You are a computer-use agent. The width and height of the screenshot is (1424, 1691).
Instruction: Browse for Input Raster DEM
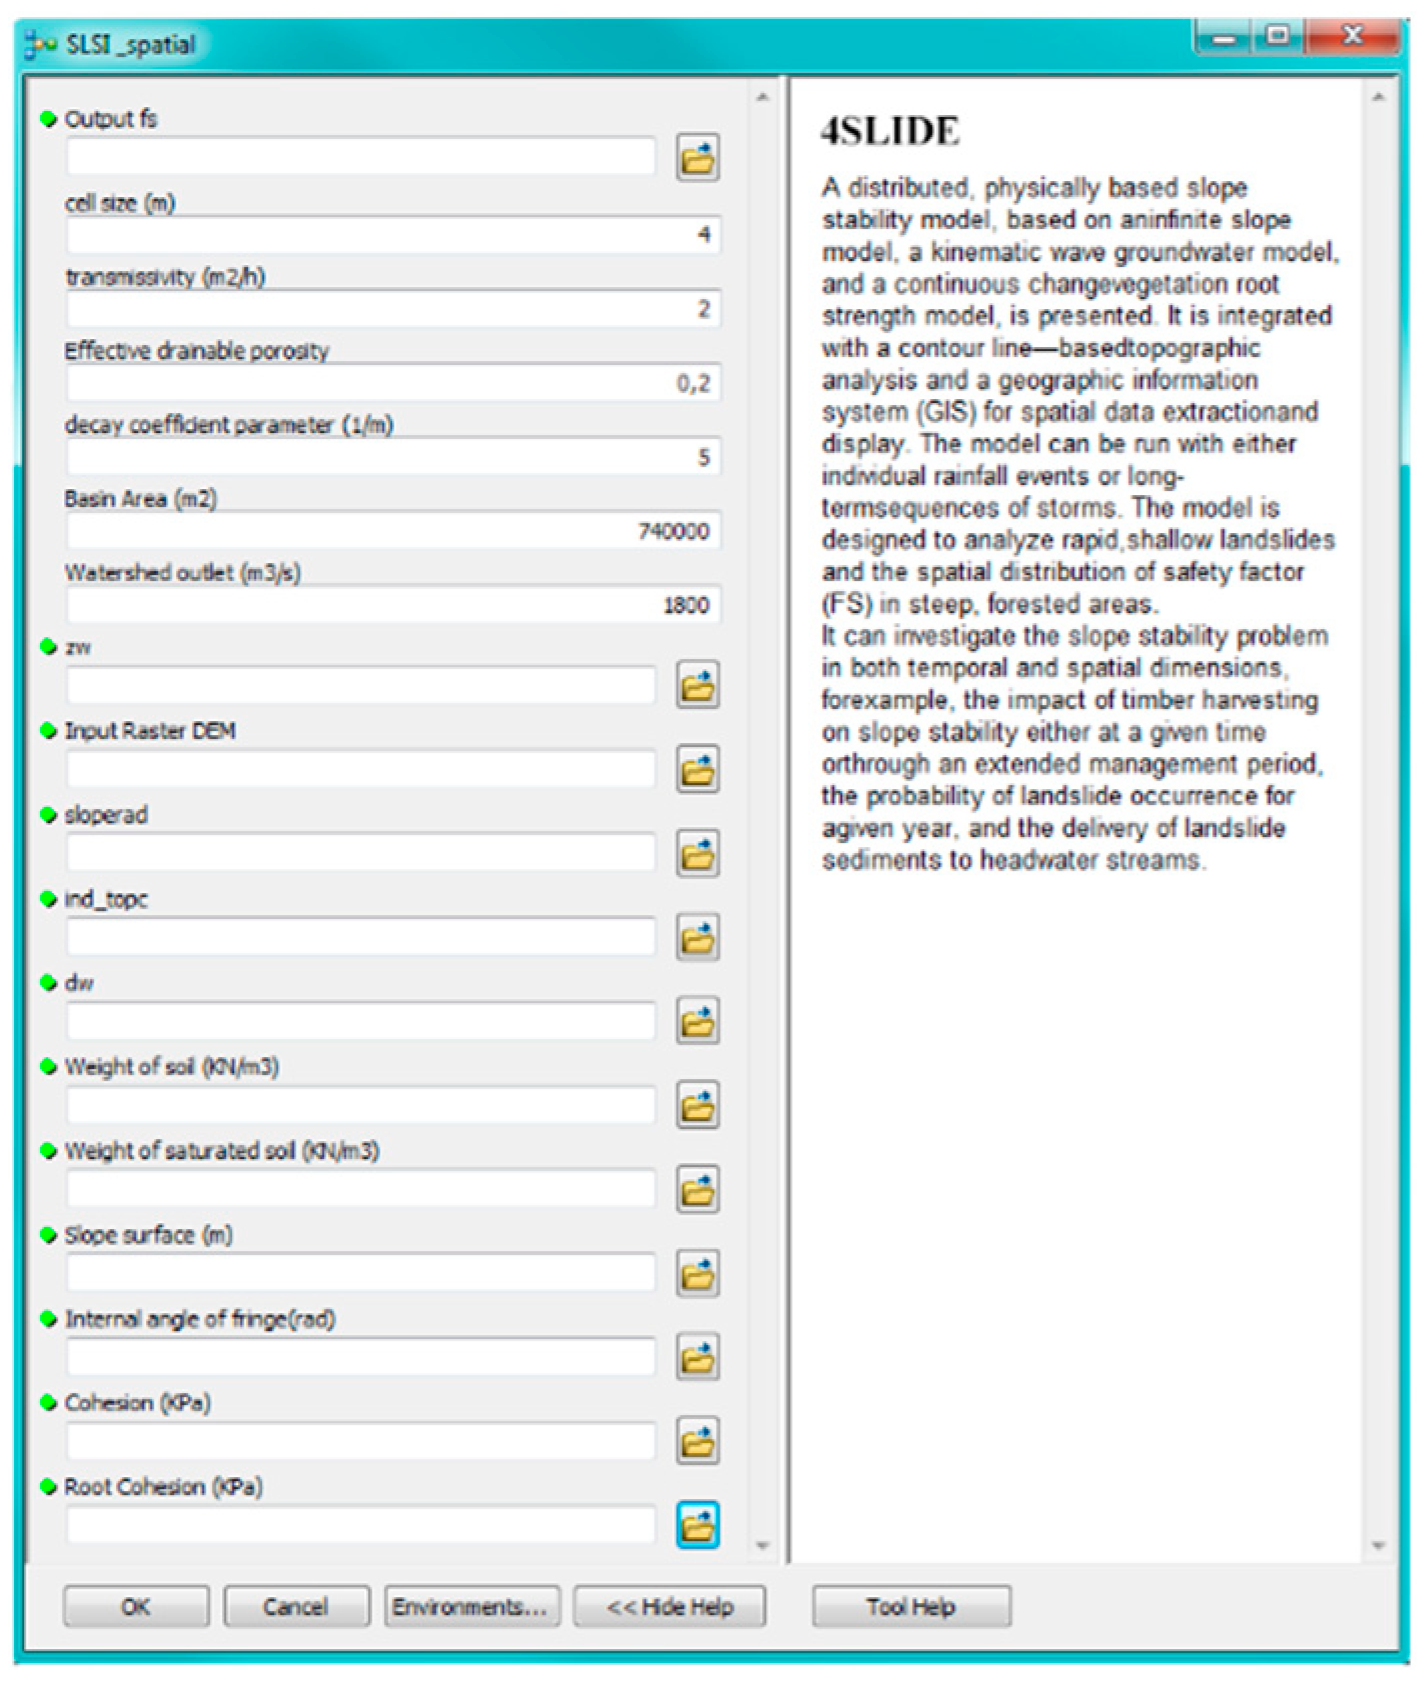click(x=698, y=769)
